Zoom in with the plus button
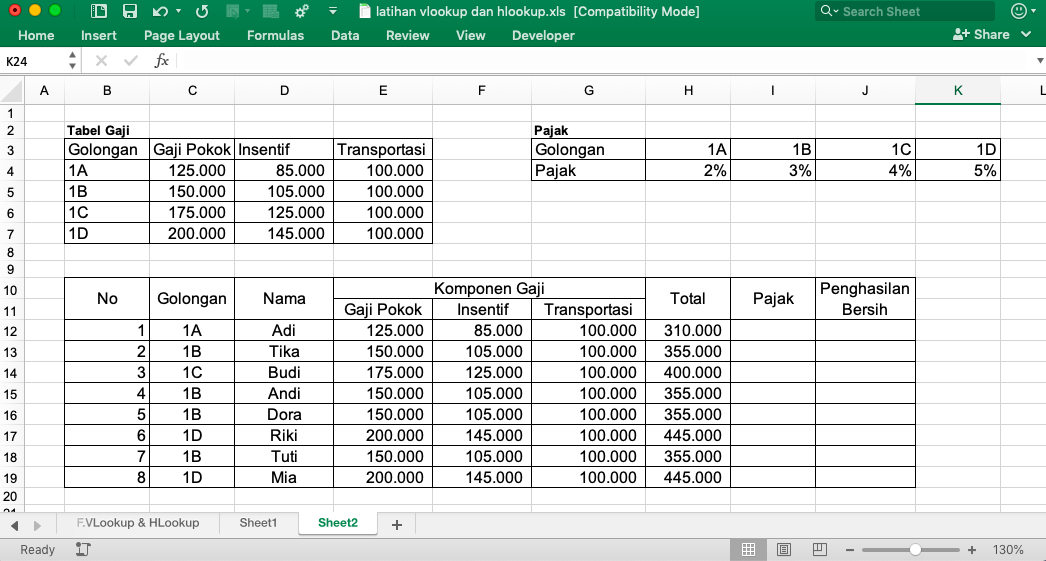The height and width of the screenshot is (561, 1046). [x=972, y=550]
